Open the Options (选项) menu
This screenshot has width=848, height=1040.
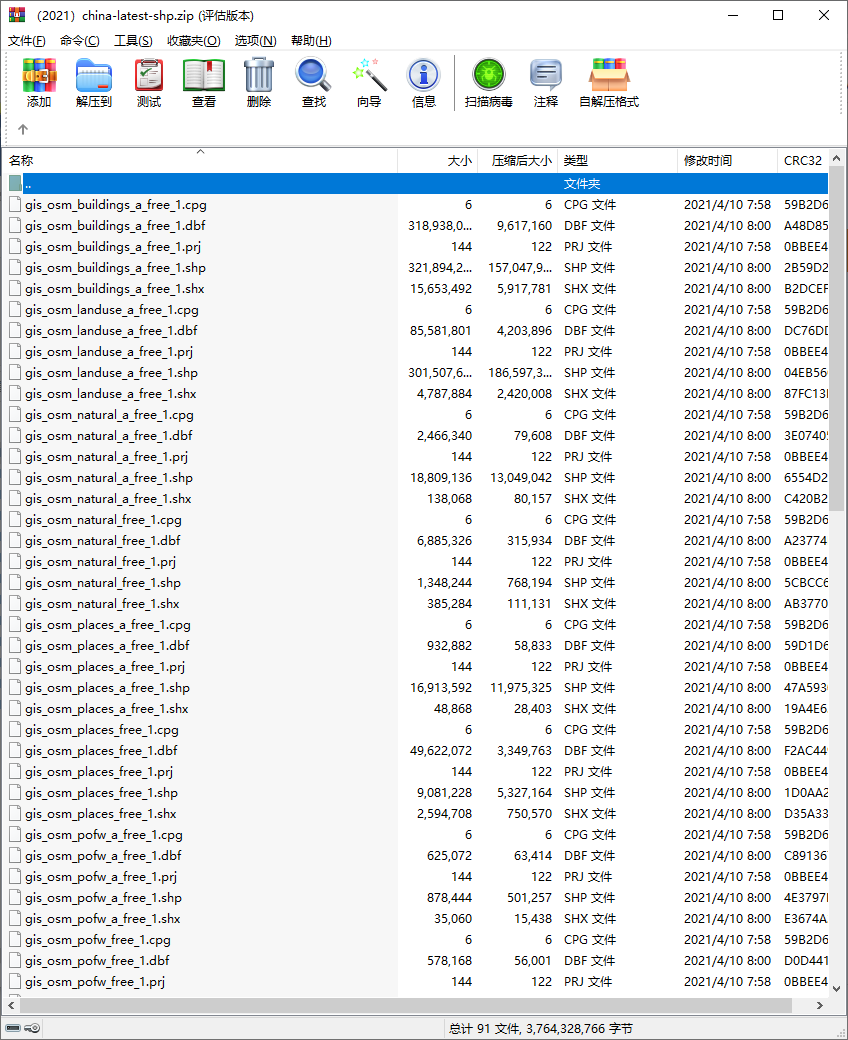click(x=255, y=40)
